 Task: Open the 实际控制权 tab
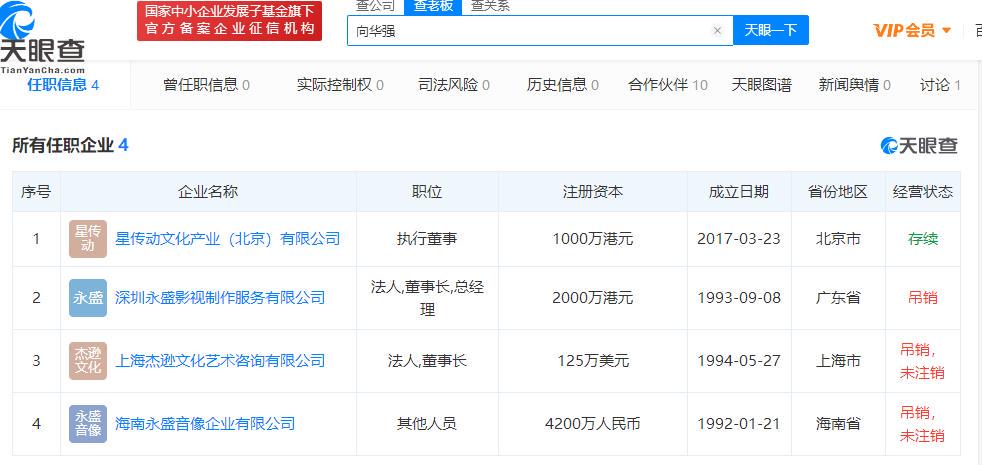click(340, 85)
